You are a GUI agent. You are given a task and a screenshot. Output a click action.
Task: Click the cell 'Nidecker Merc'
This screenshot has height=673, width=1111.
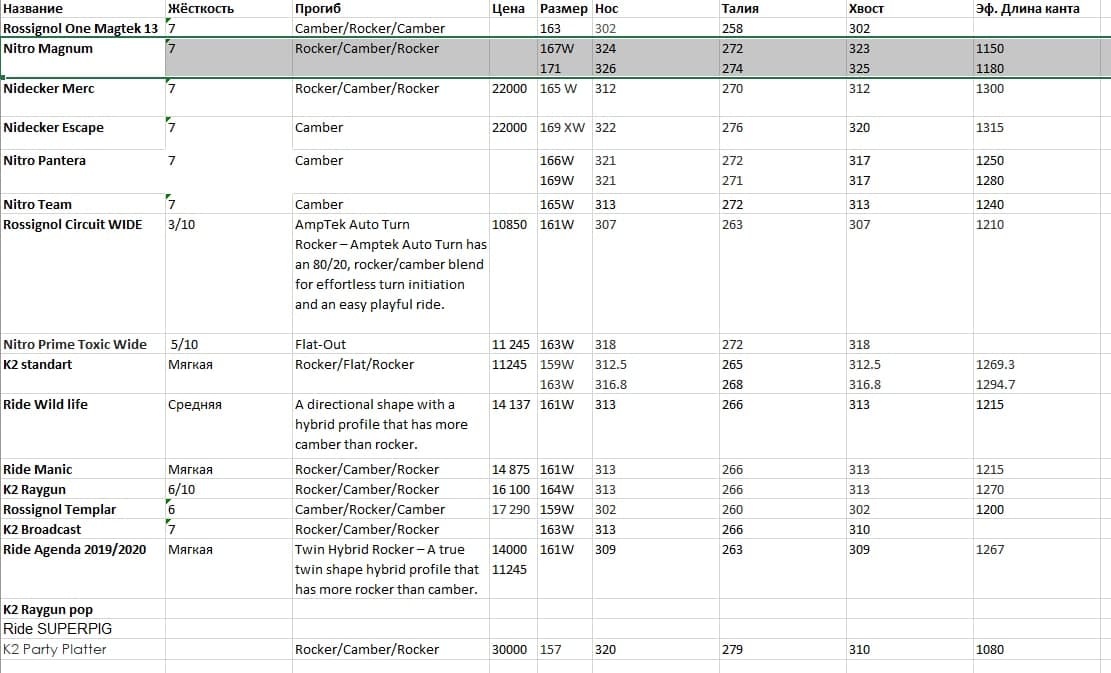pyautogui.click(x=83, y=97)
